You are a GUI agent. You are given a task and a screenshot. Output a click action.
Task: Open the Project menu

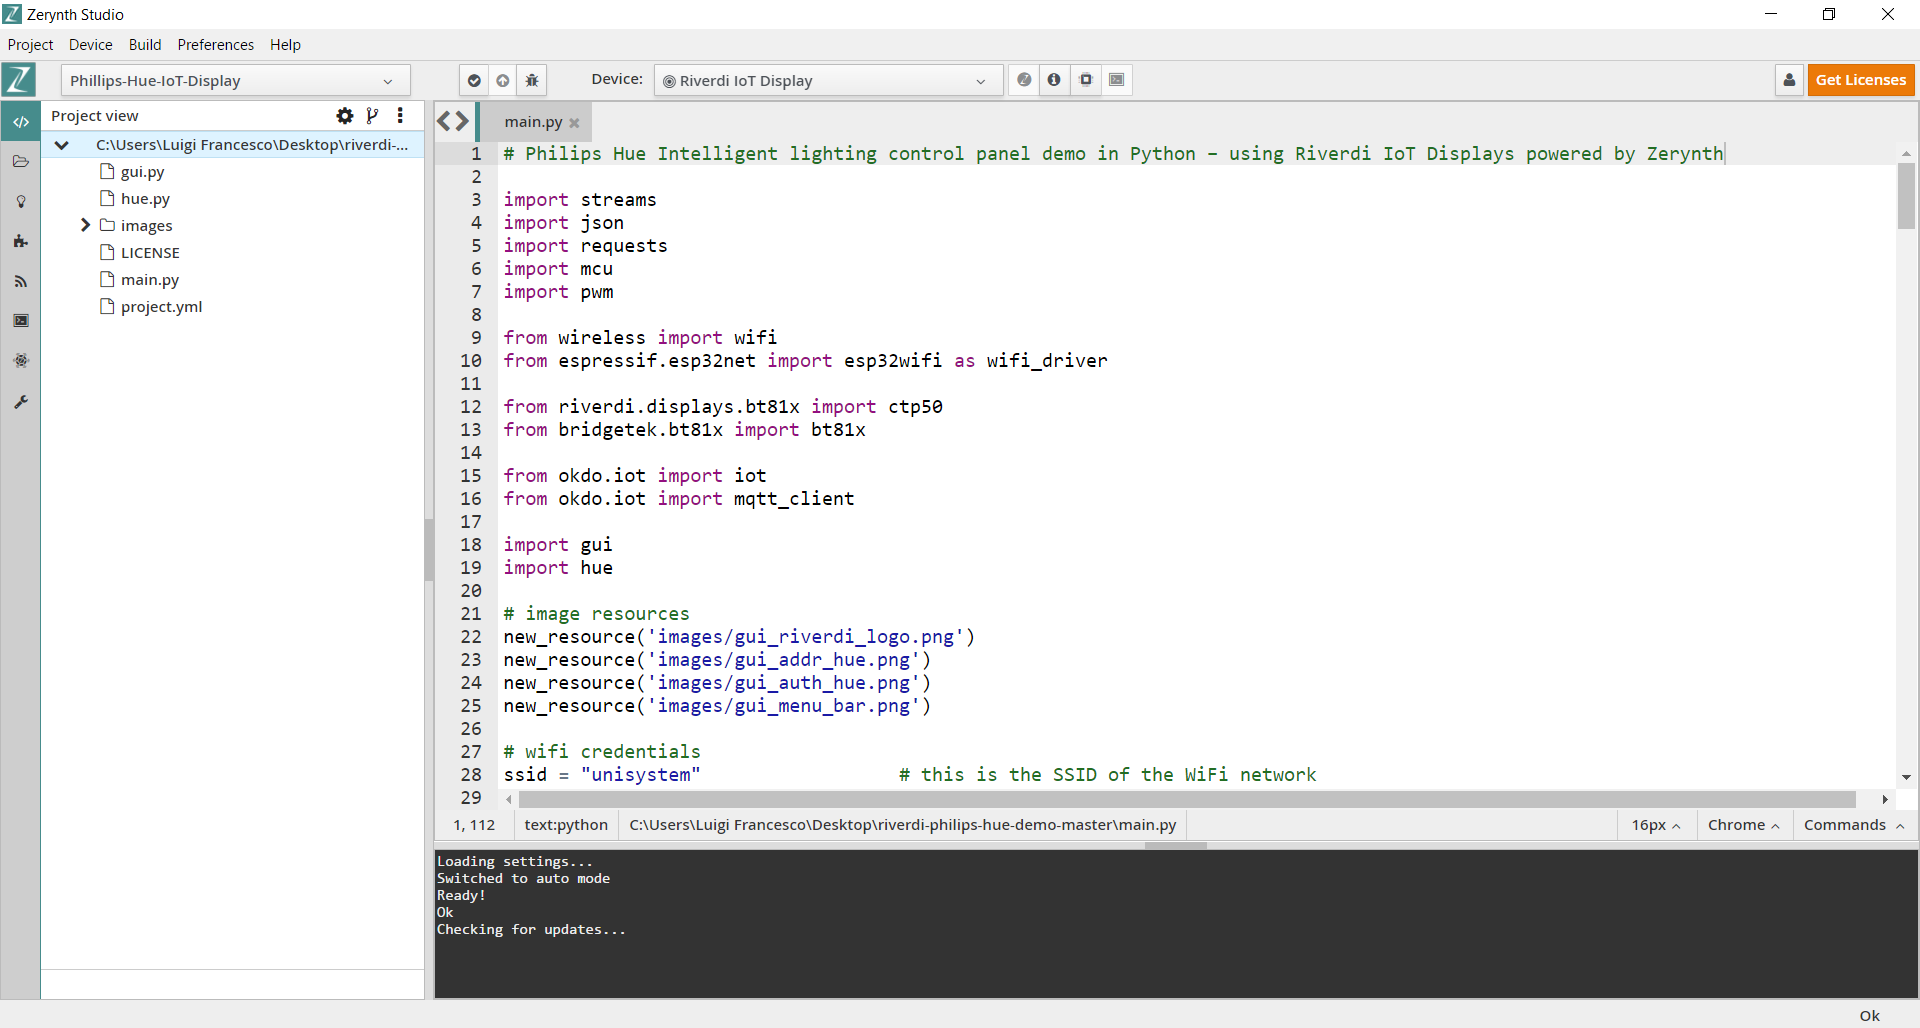30,45
